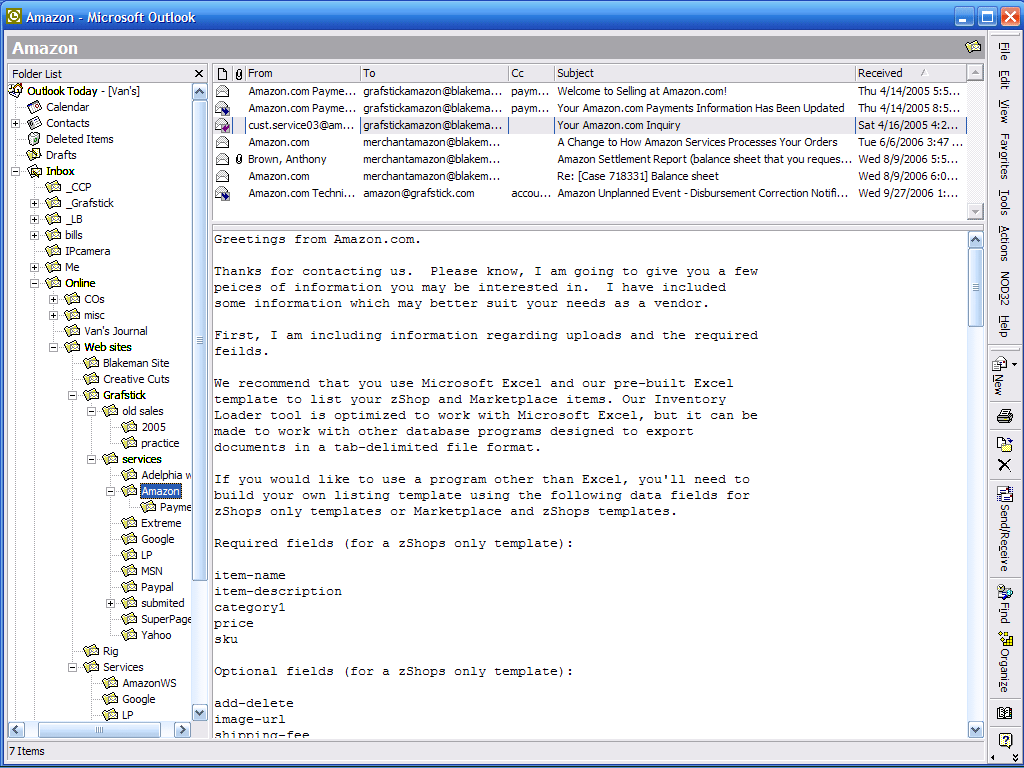
Task: Close the Folder List pane
Action: pos(199,74)
